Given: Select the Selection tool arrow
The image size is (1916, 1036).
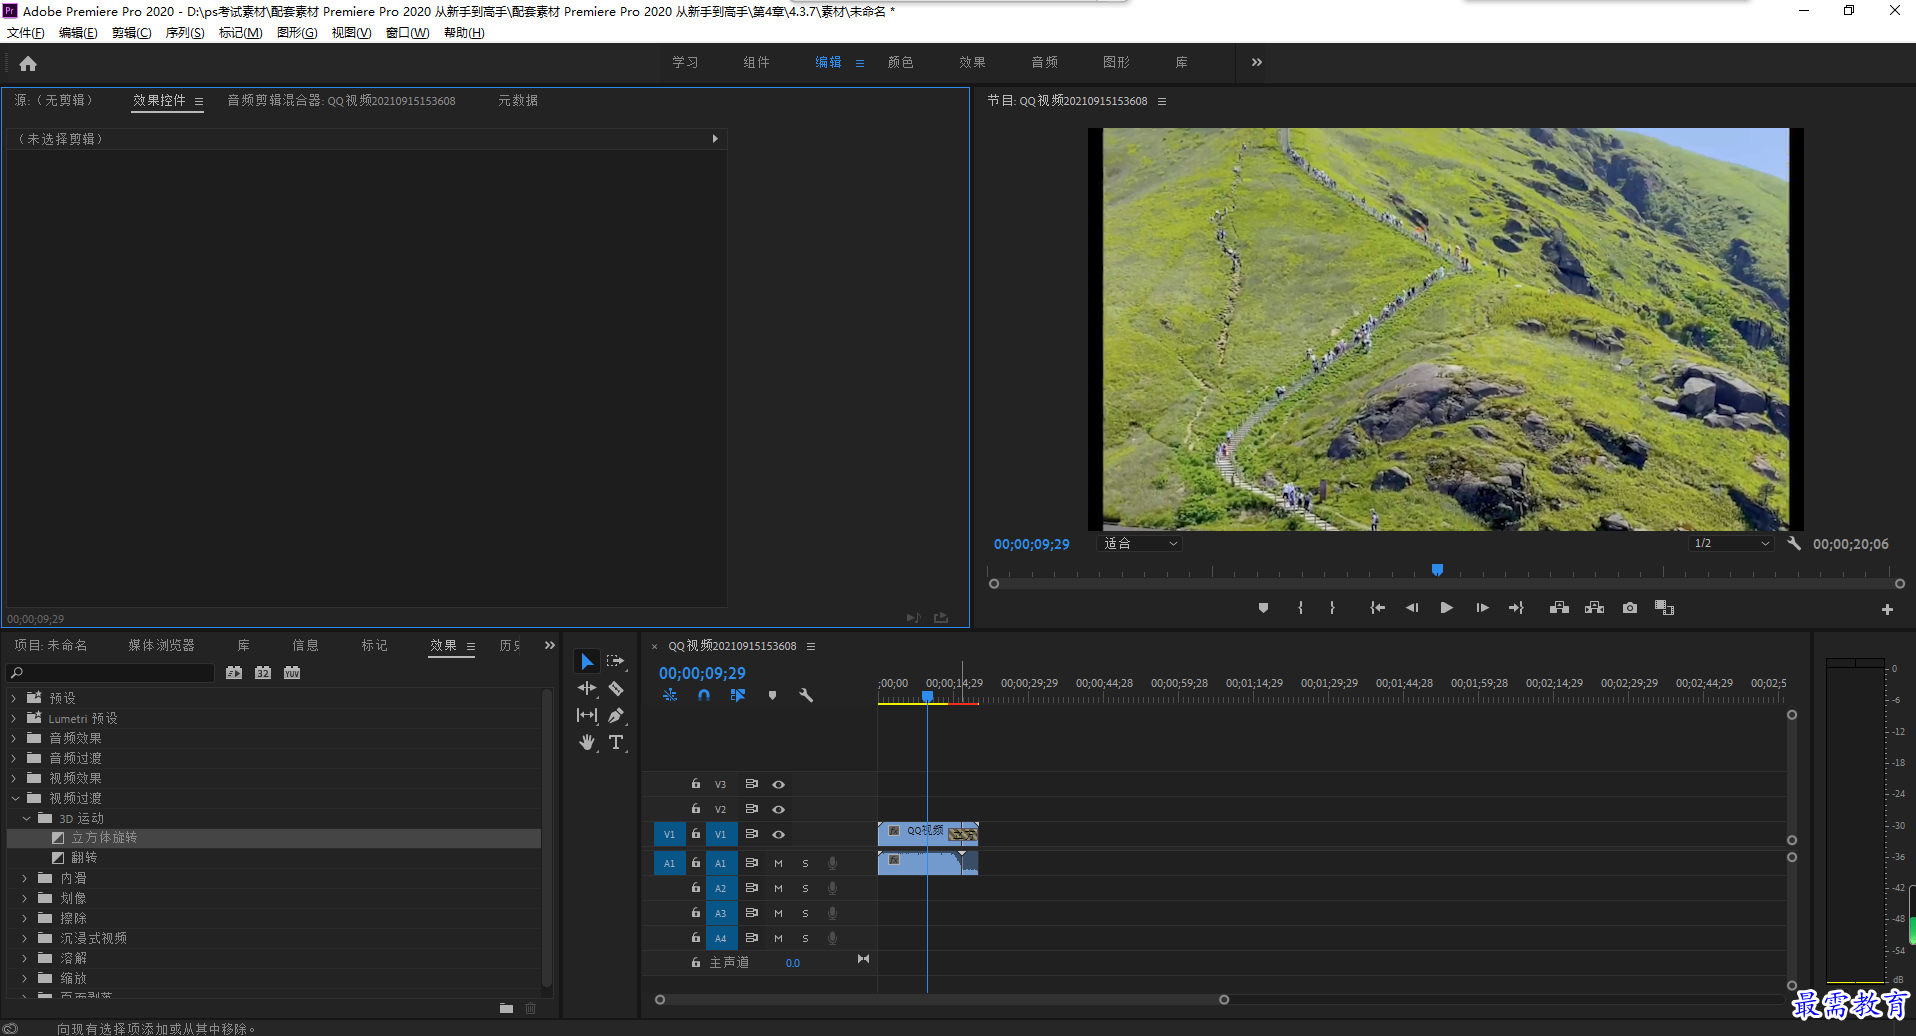Looking at the screenshot, I should click(x=587, y=661).
